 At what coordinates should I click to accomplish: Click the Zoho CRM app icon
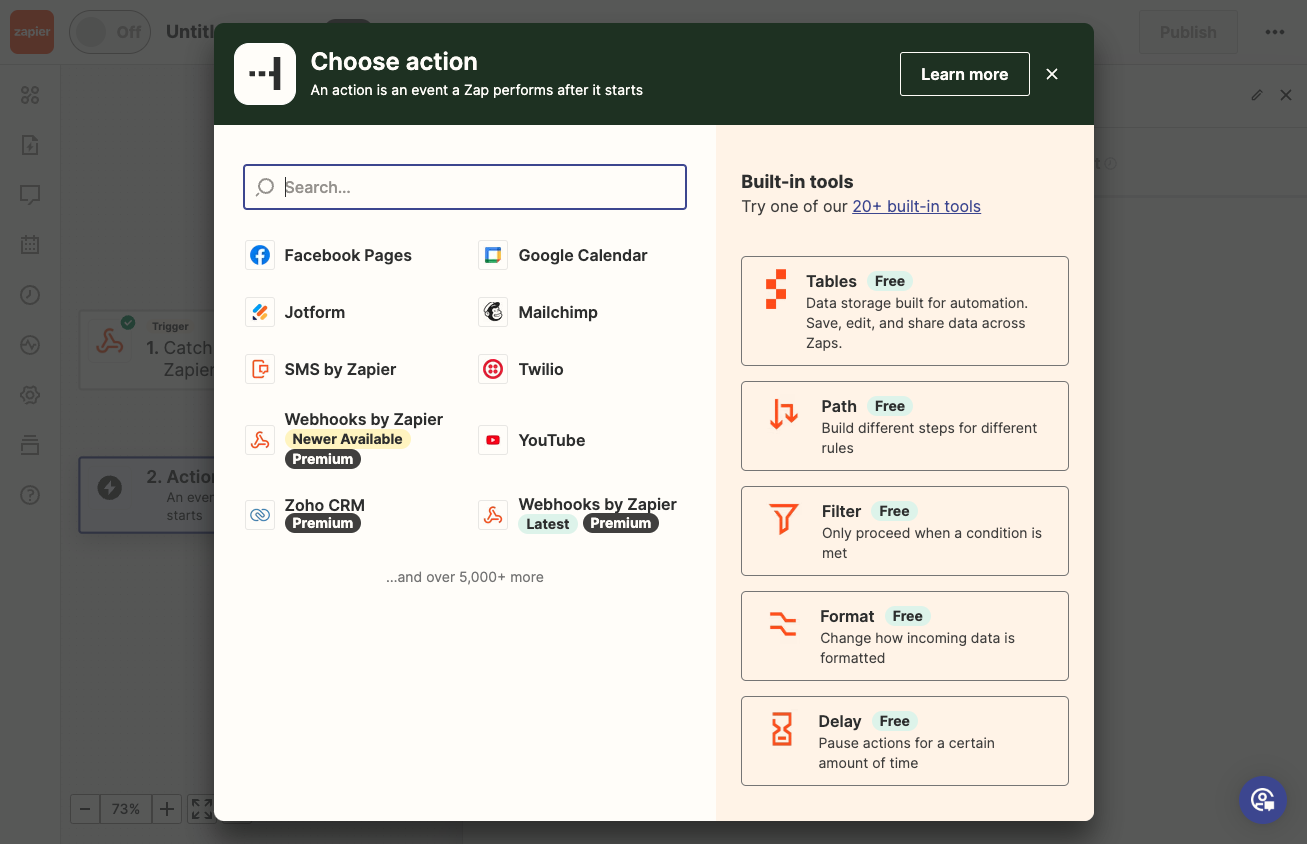[x=260, y=515]
